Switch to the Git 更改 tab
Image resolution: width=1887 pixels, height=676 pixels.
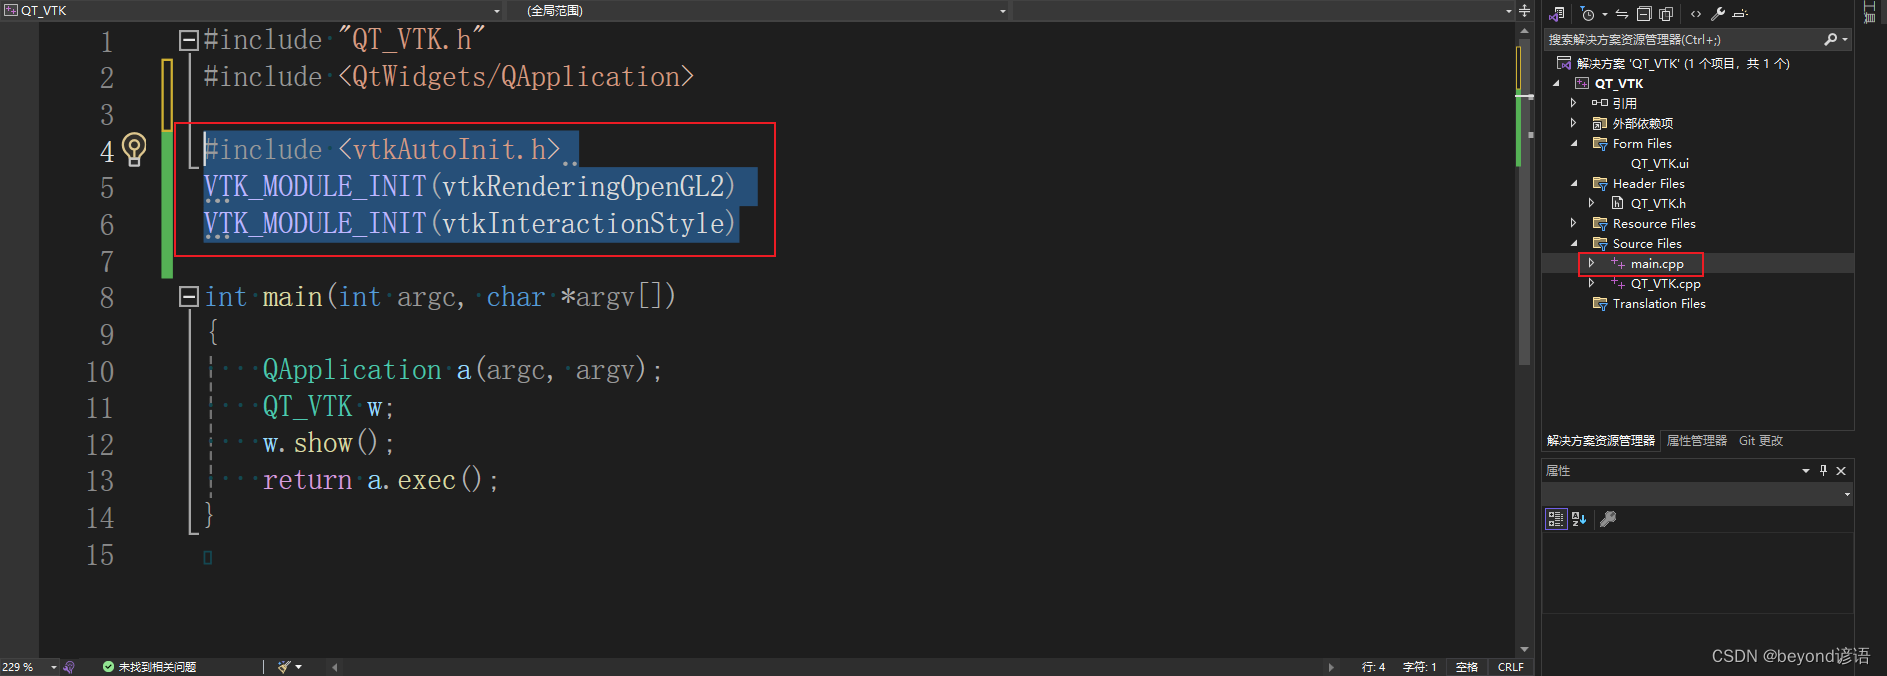[1760, 440]
